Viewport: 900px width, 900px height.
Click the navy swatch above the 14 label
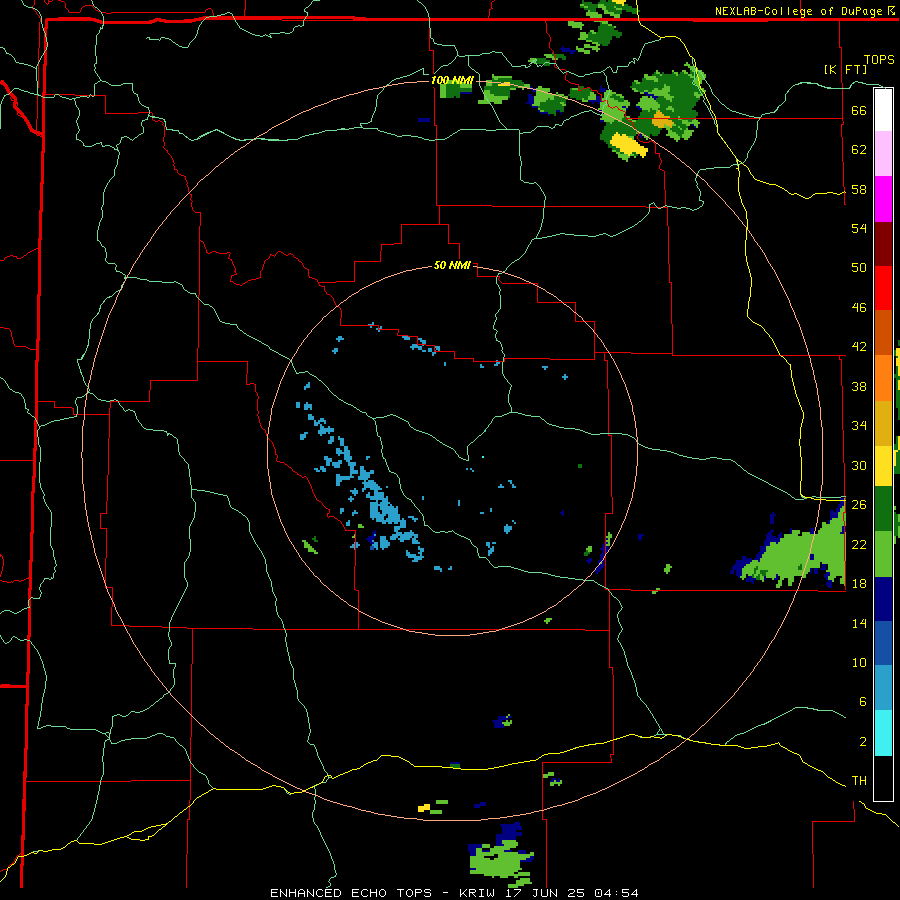click(883, 599)
